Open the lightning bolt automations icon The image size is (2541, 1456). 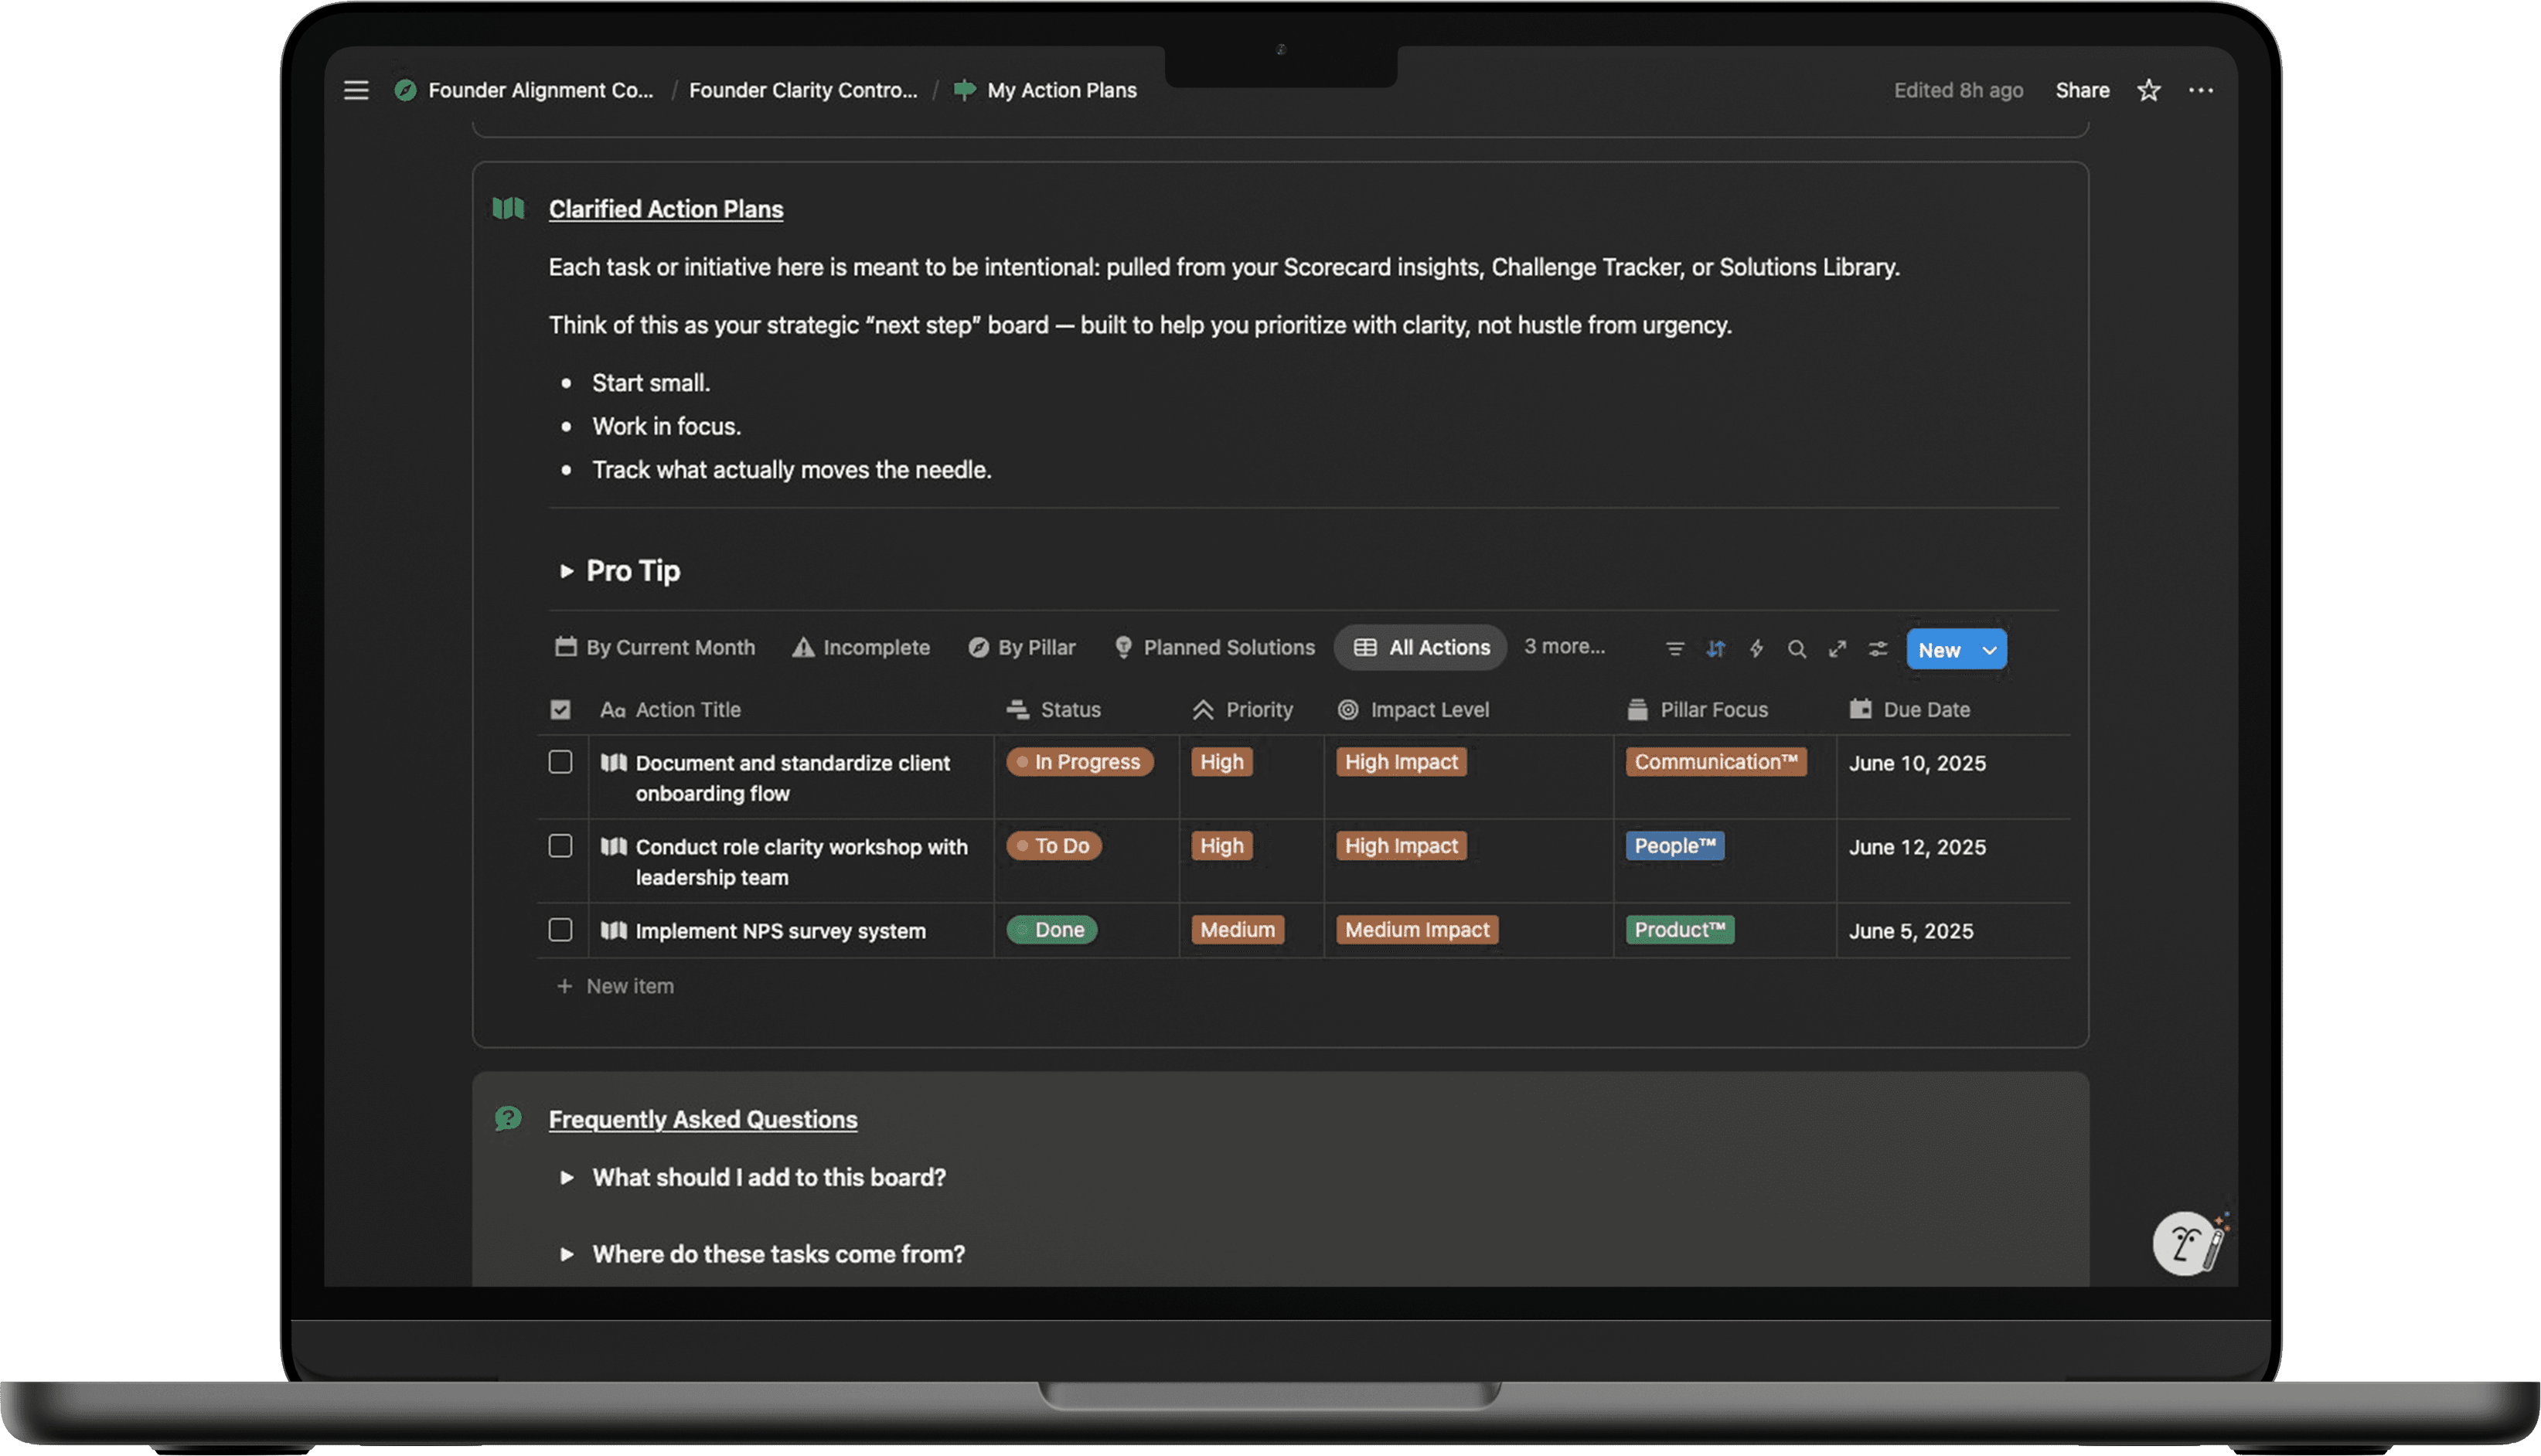[x=1756, y=649]
